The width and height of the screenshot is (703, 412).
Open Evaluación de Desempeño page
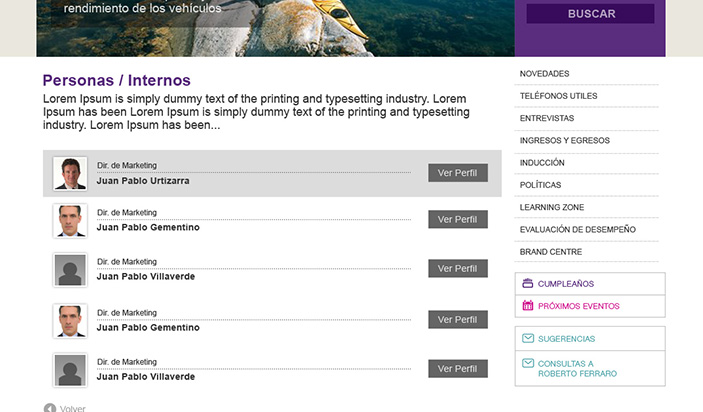pyautogui.click(x=577, y=230)
